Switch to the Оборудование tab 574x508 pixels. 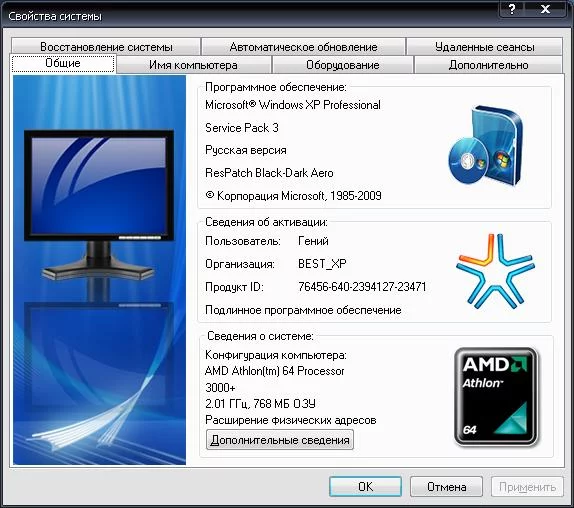coord(343,65)
